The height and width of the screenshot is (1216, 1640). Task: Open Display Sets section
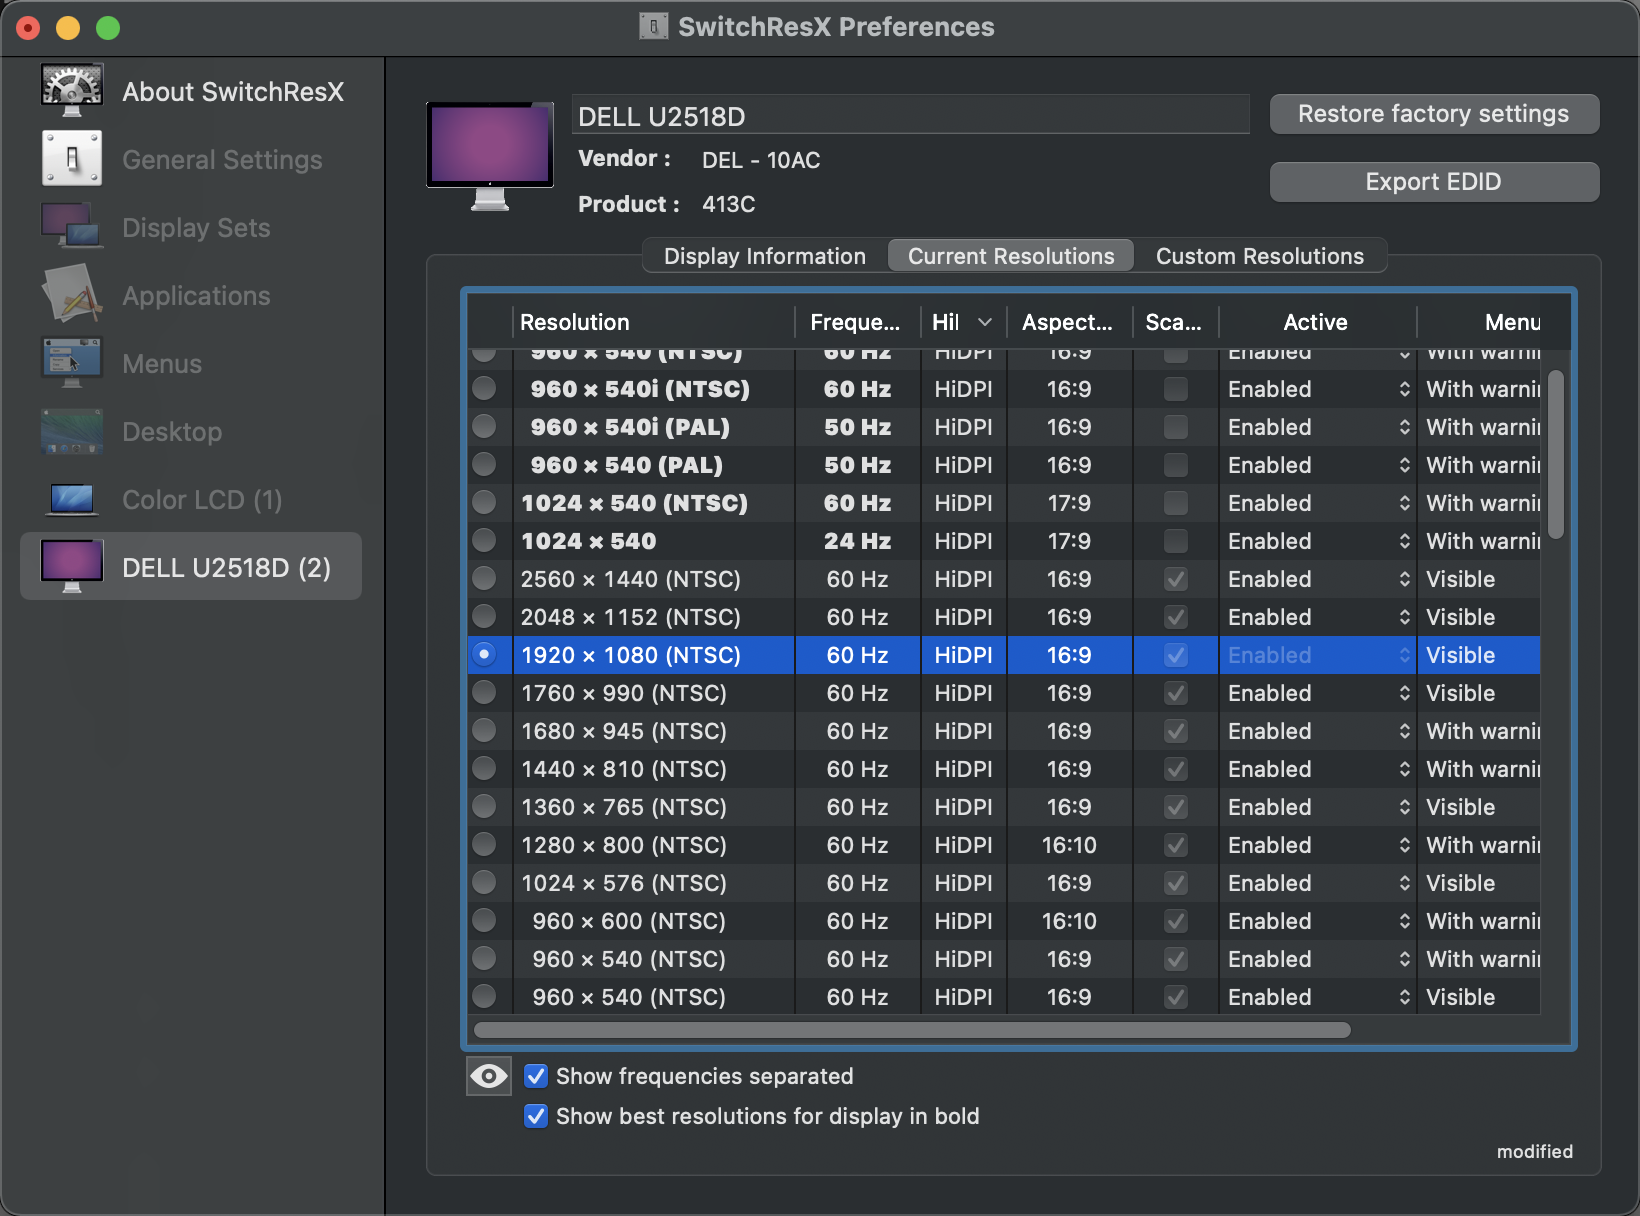pyautogui.click(x=196, y=228)
